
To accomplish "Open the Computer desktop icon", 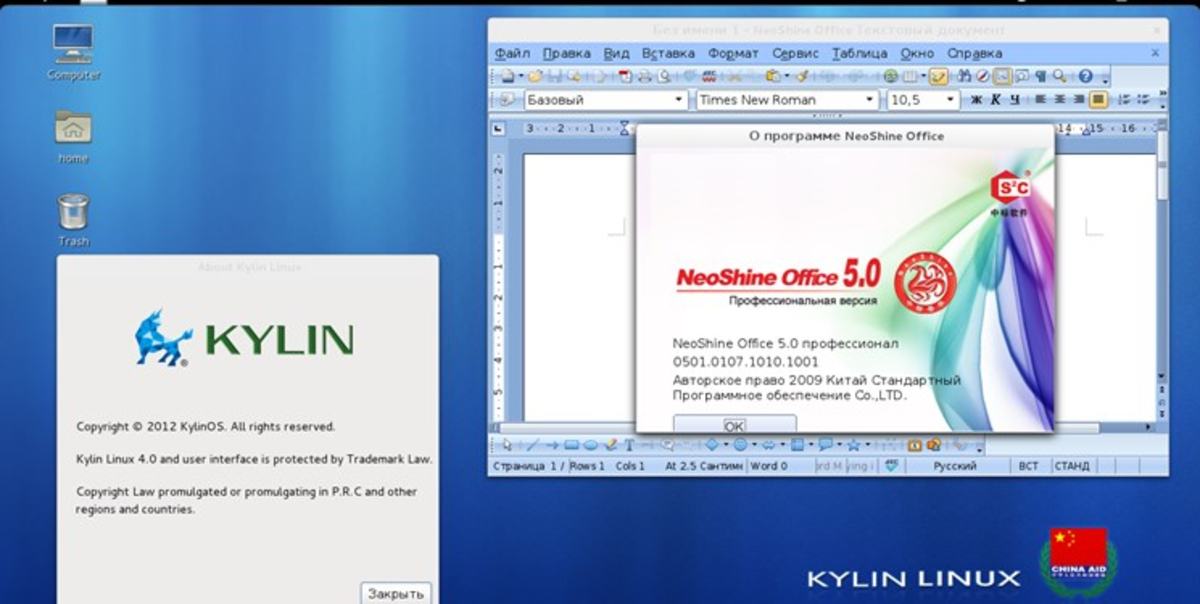I will pos(73,43).
